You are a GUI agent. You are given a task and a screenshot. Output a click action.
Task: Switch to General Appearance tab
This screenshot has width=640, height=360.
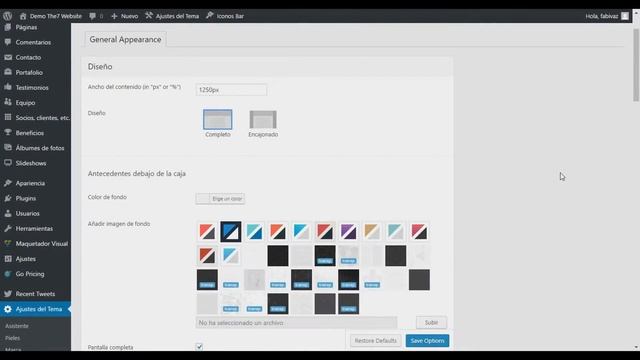point(125,40)
